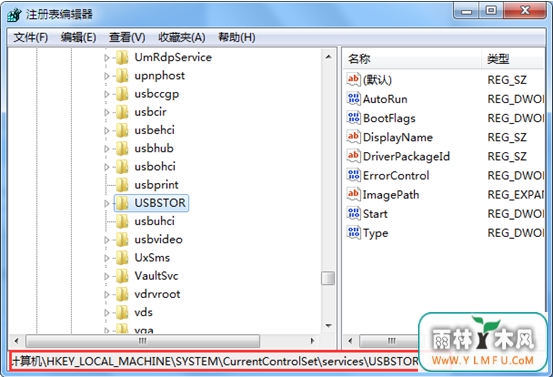Sort values by the 名称 column header
The width and height of the screenshot is (553, 377).
tap(412, 59)
